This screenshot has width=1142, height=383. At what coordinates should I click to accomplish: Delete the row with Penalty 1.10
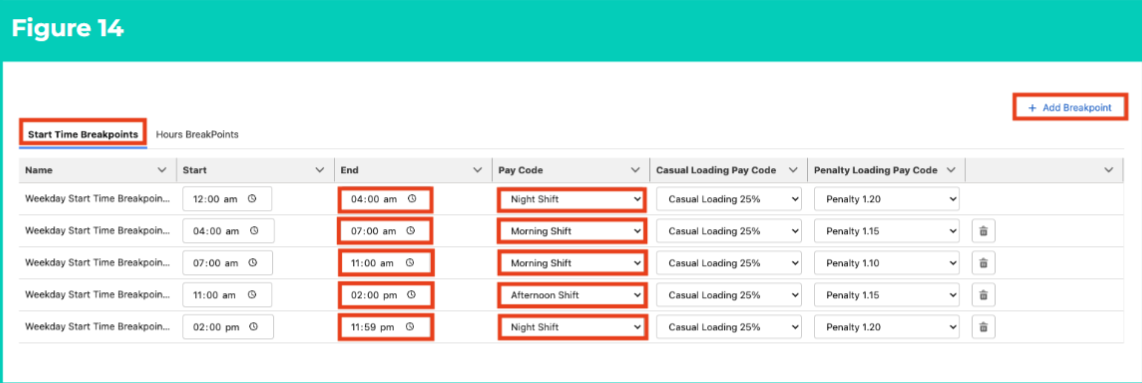[983, 263]
